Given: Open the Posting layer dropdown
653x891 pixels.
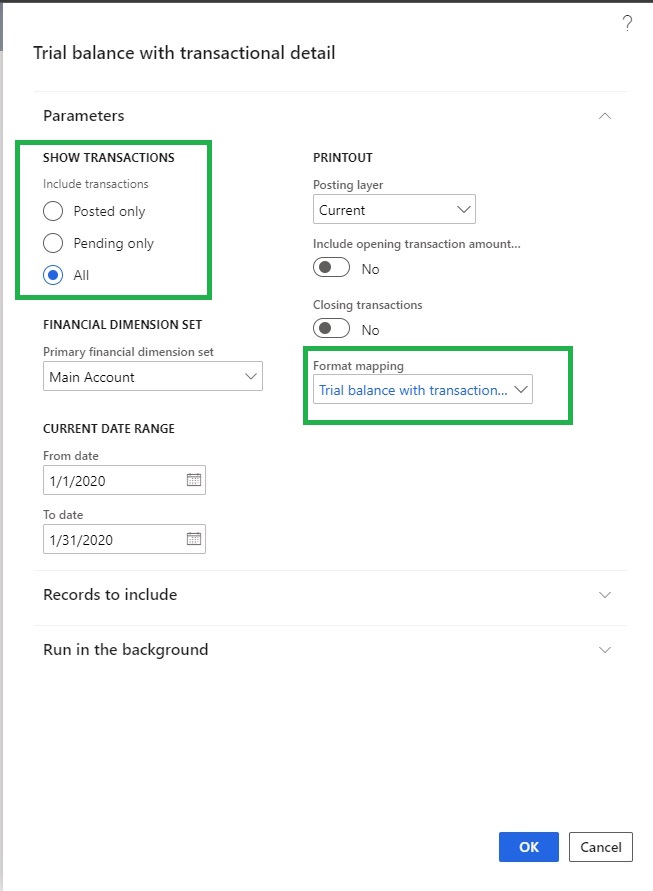Looking at the screenshot, I should tap(394, 210).
